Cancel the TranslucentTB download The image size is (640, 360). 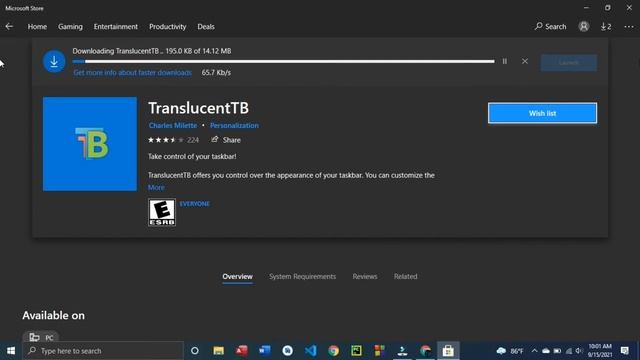tap(524, 61)
